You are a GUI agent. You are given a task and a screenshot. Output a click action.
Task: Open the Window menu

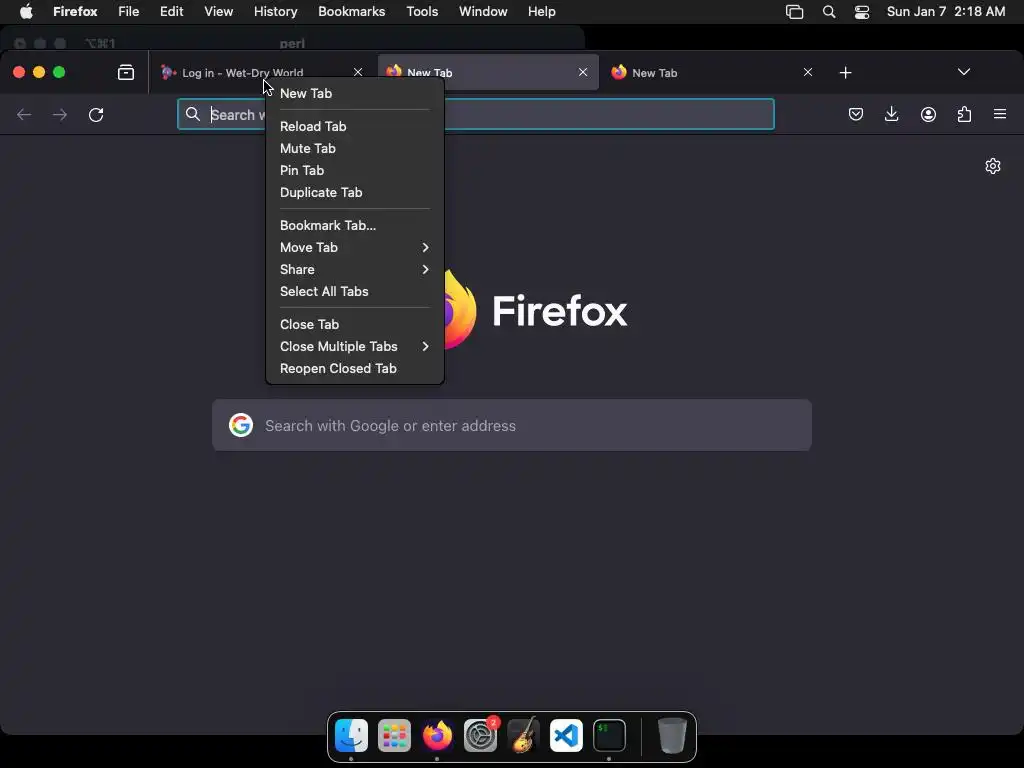483,12
